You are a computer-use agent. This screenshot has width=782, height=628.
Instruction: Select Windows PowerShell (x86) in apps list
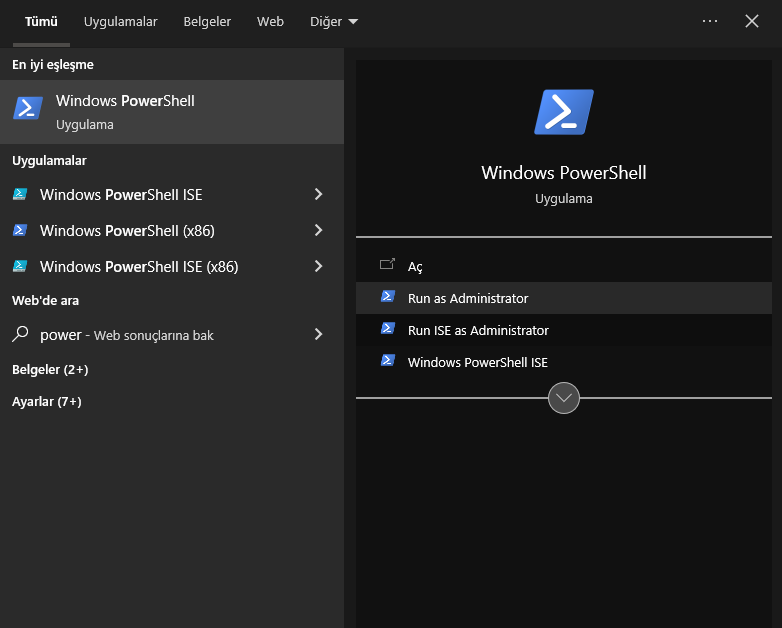(x=172, y=230)
